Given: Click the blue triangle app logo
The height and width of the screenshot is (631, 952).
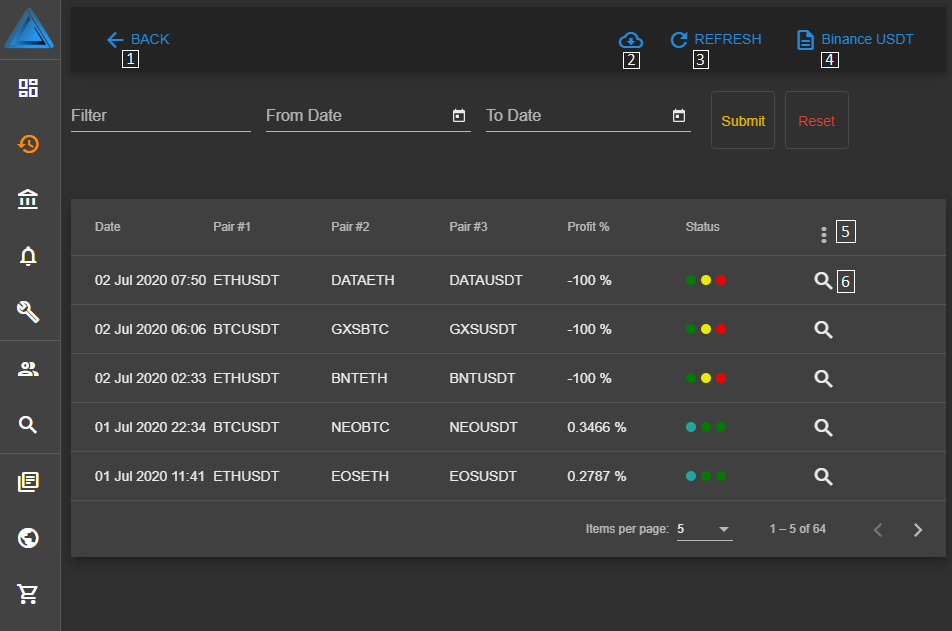Looking at the screenshot, I should [x=29, y=29].
